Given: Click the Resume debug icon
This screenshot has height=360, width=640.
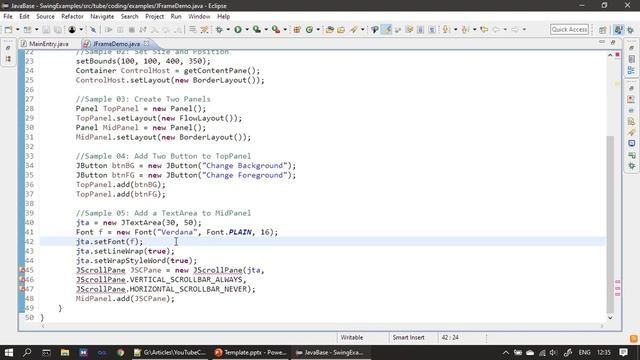Looking at the screenshot, I should pos(109,29).
